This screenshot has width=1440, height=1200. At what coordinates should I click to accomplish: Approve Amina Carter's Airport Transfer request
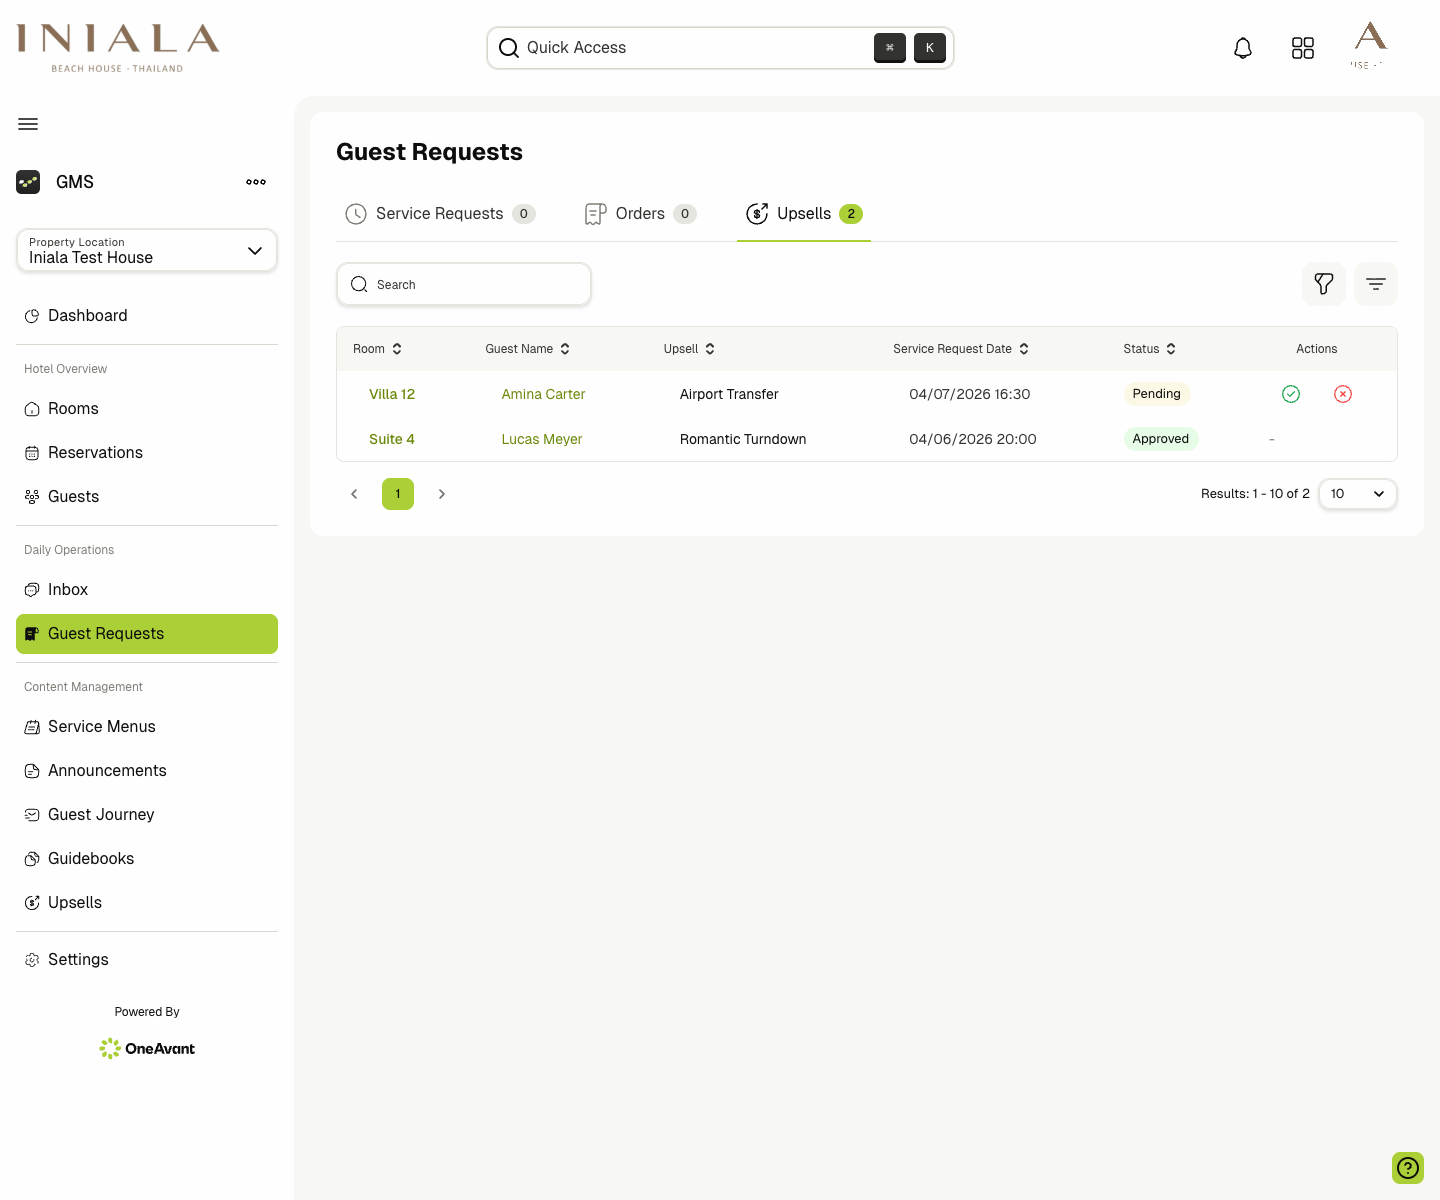click(1291, 394)
